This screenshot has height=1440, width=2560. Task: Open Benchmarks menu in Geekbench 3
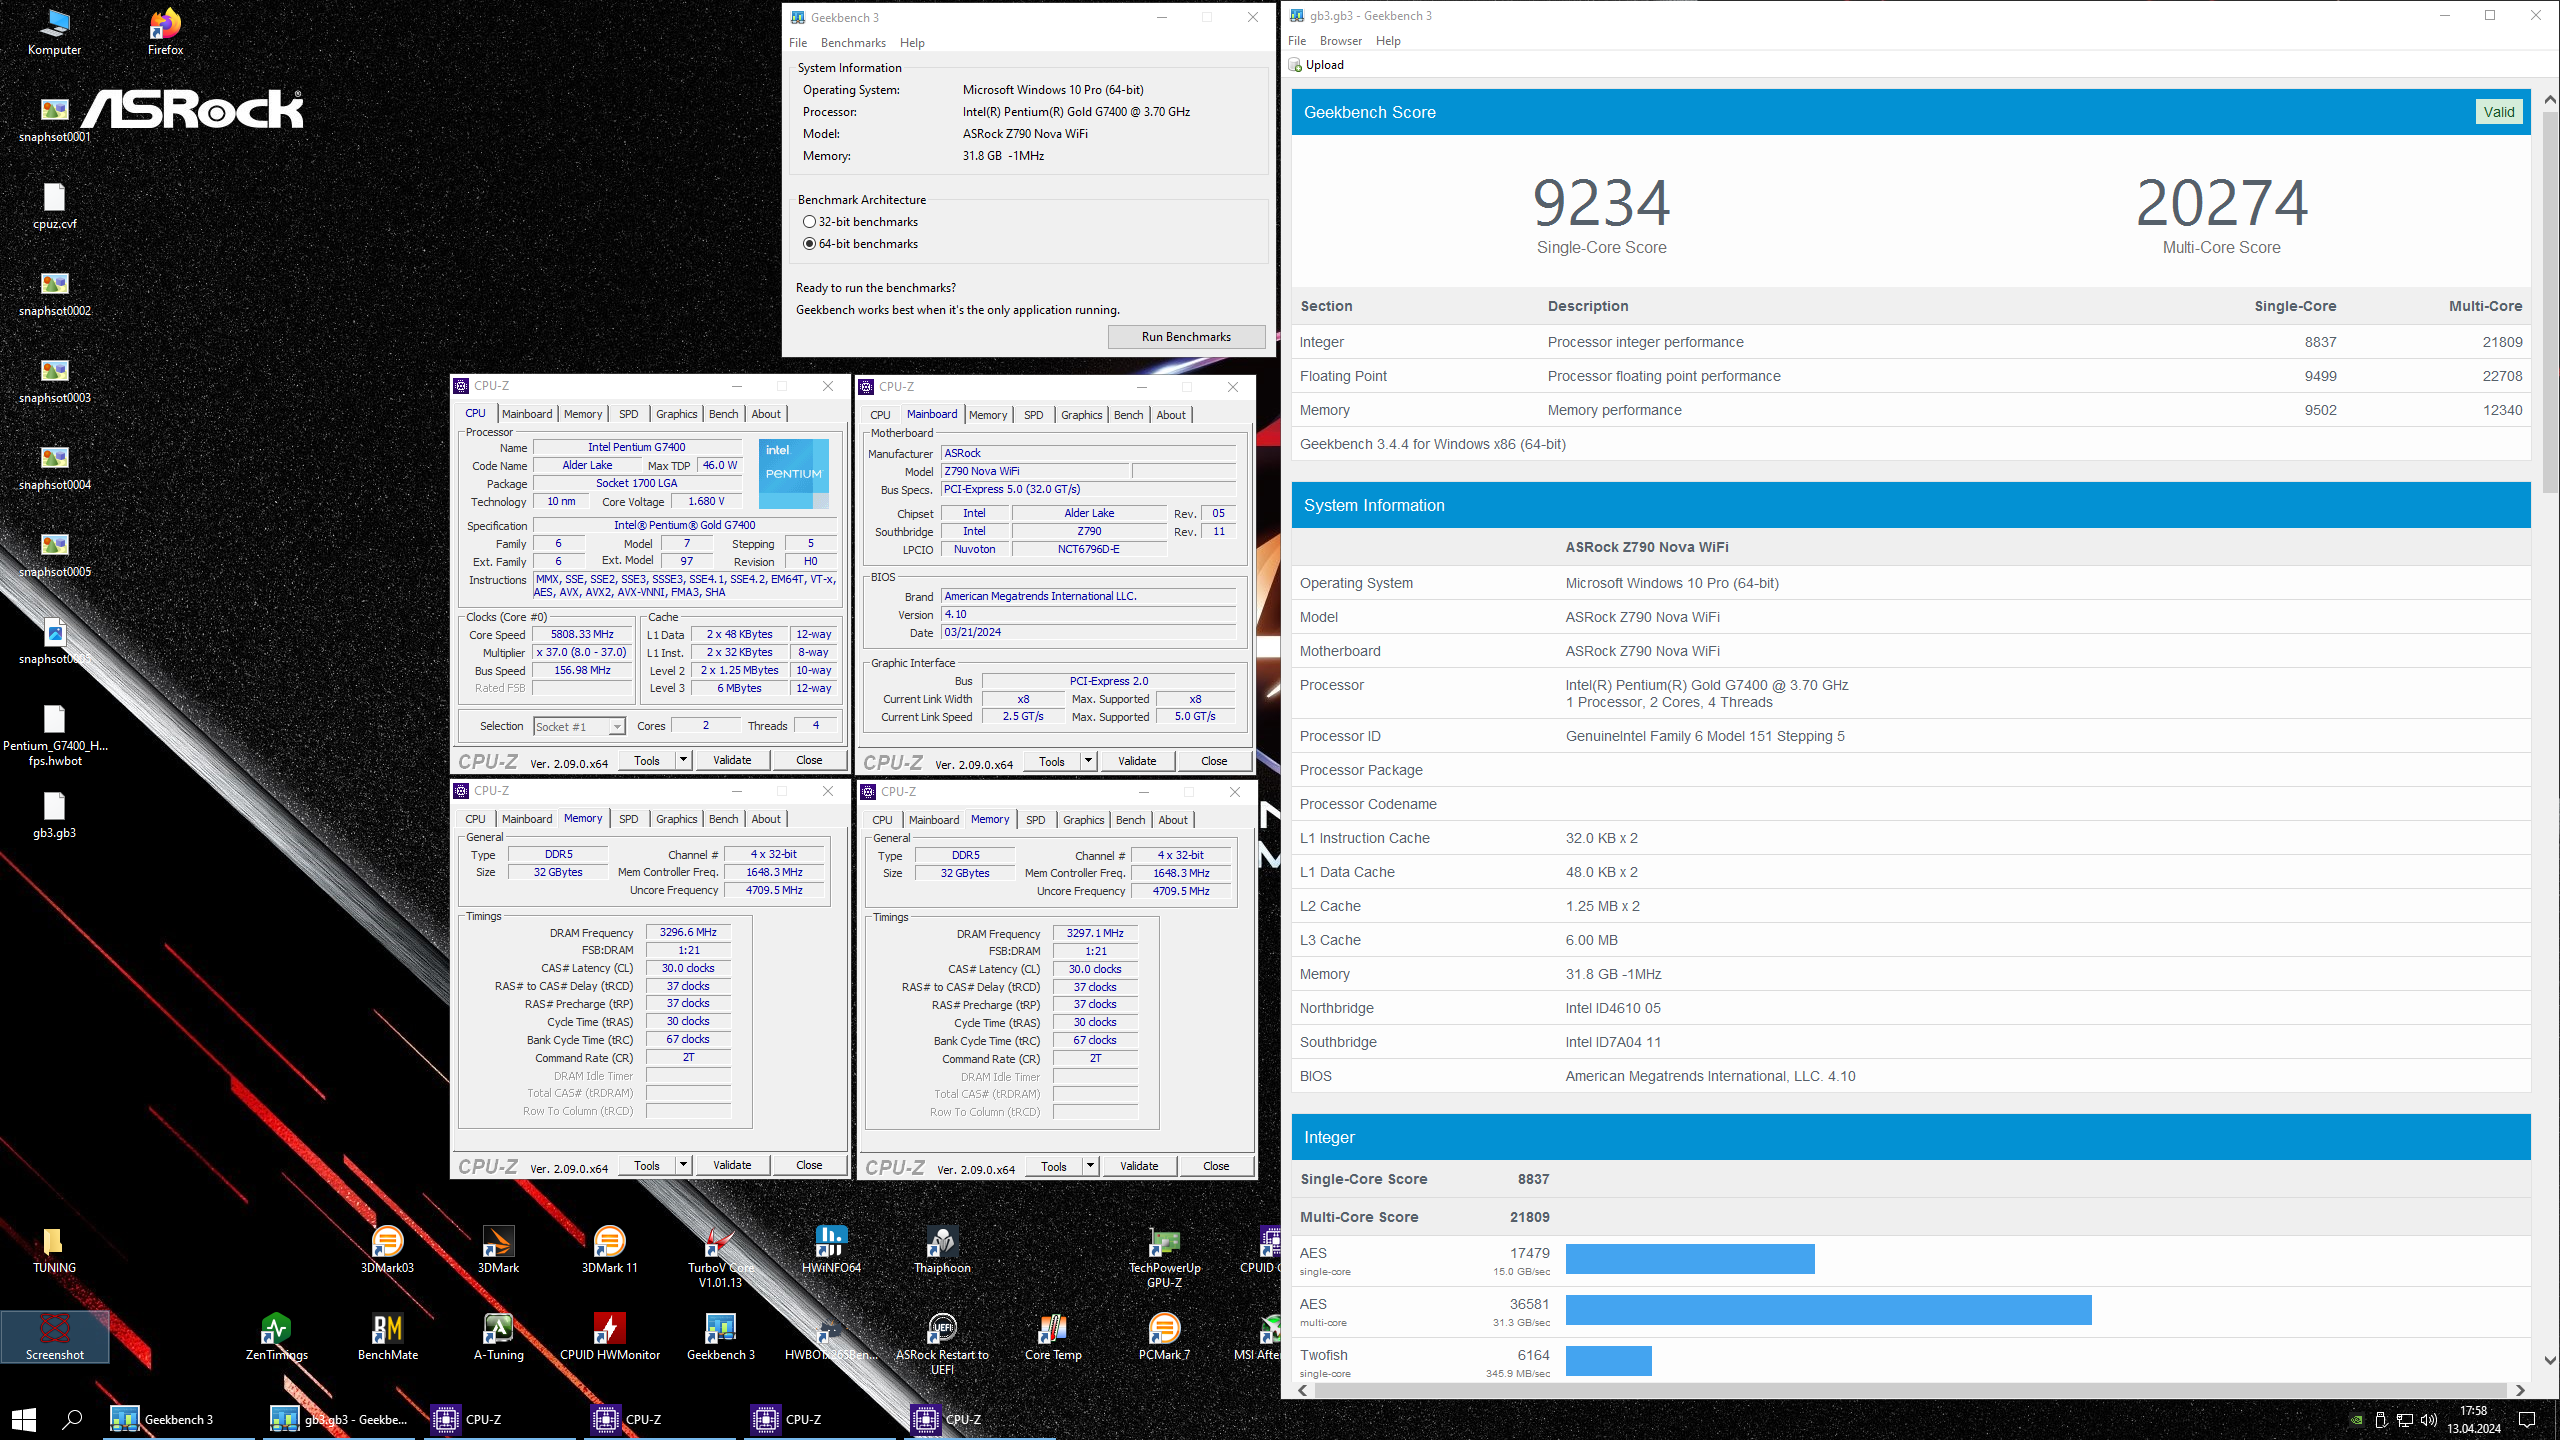coord(853,43)
